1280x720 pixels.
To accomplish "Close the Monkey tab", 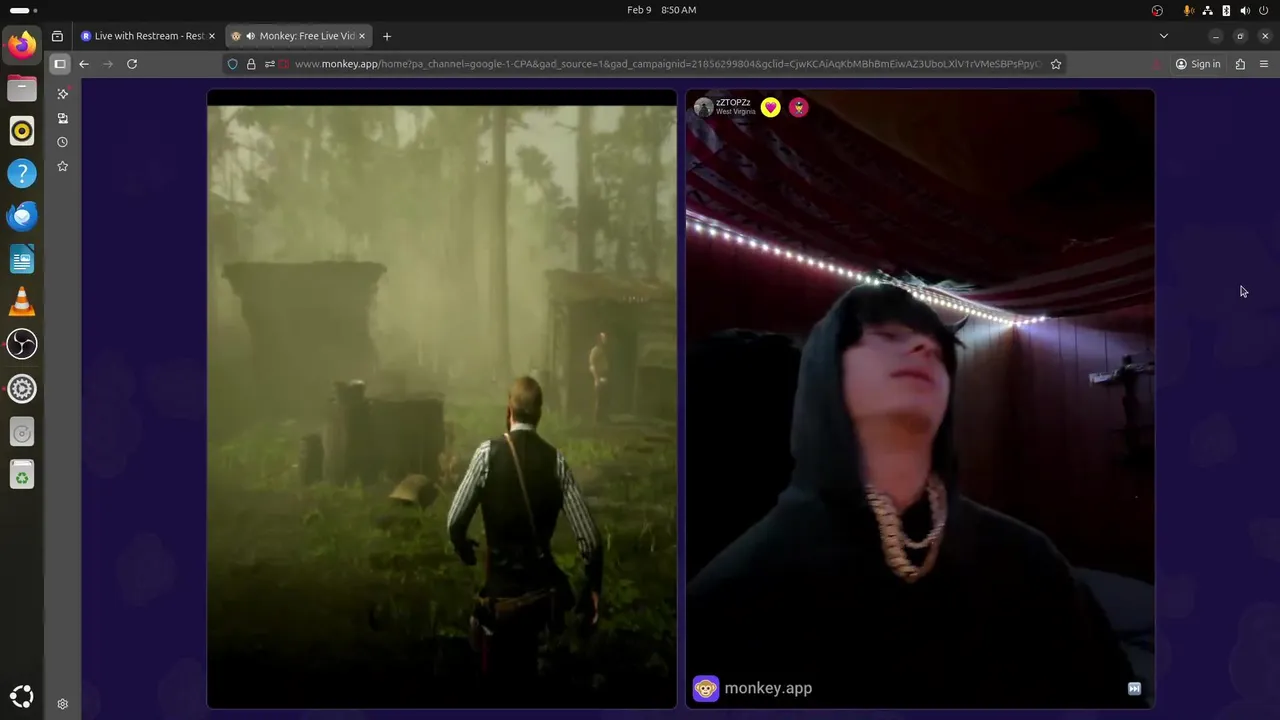I will 361,36.
